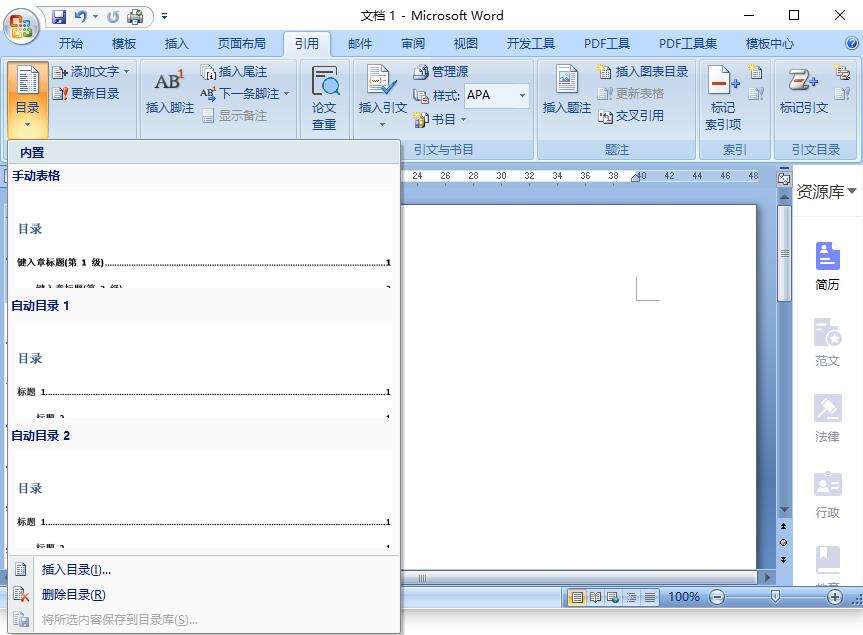The image size is (863, 635).
Task: Open the 资源库 dropdown header
Action: pos(826,191)
